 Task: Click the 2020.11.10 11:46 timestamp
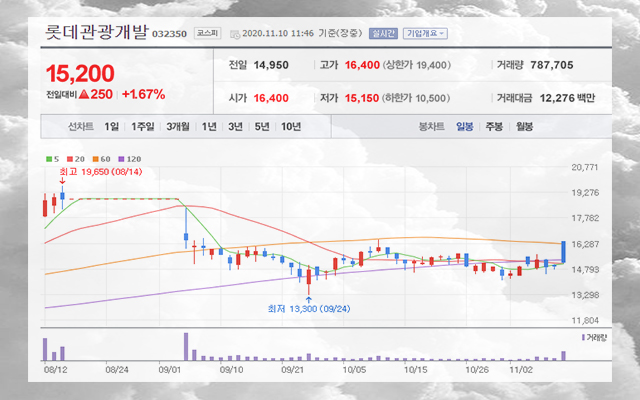pyautogui.click(x=278, y=33)
